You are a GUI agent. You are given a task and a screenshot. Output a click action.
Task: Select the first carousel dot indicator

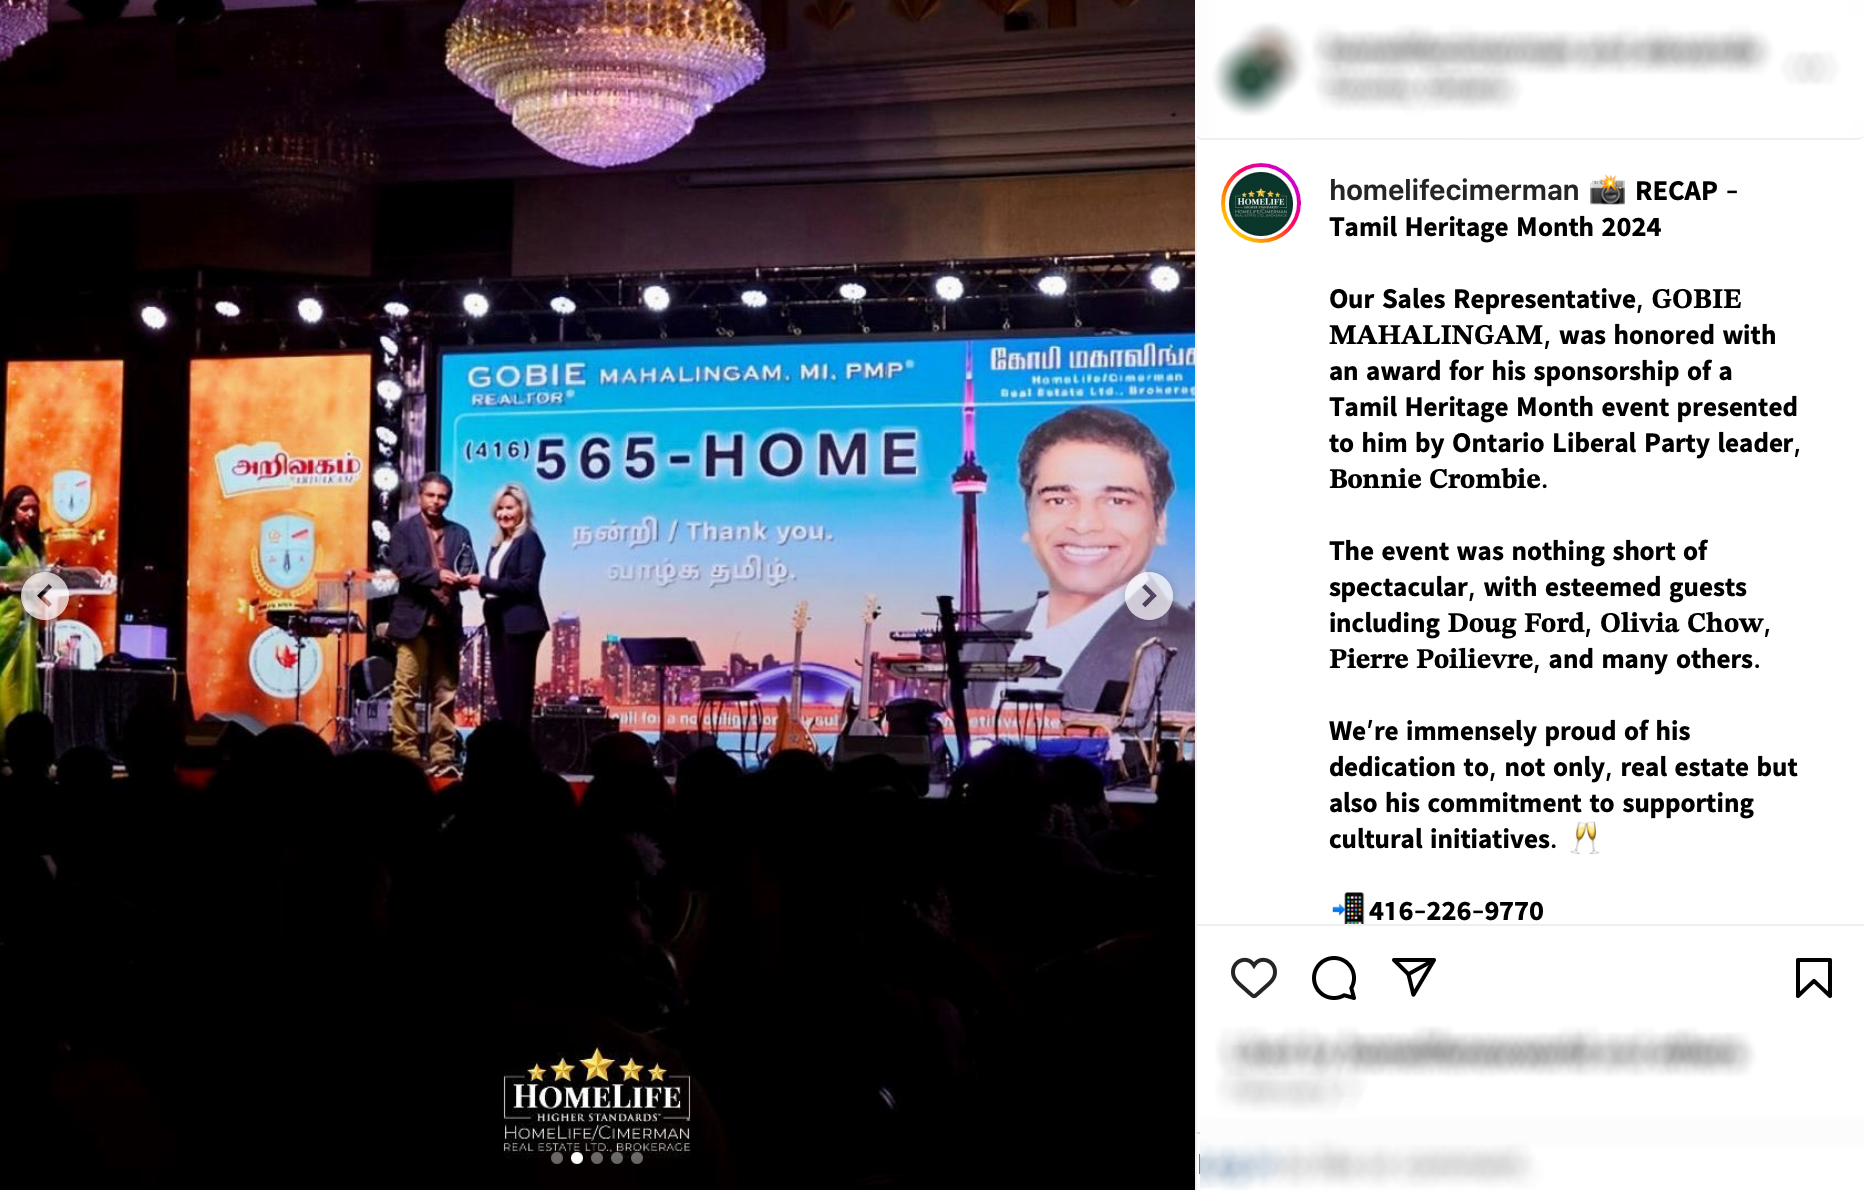557,1158
